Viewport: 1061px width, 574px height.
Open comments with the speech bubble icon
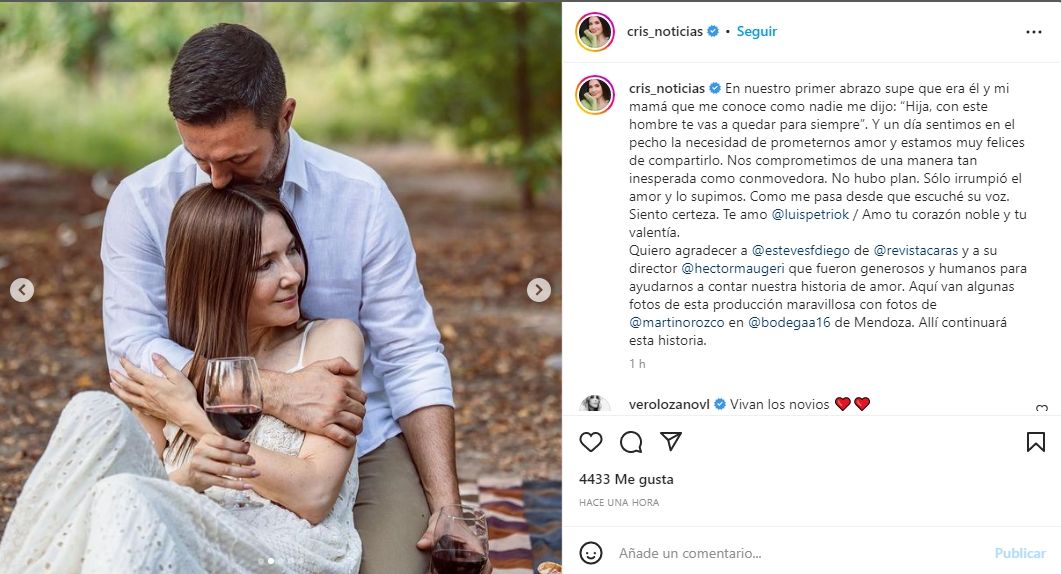tap(631, 442)
